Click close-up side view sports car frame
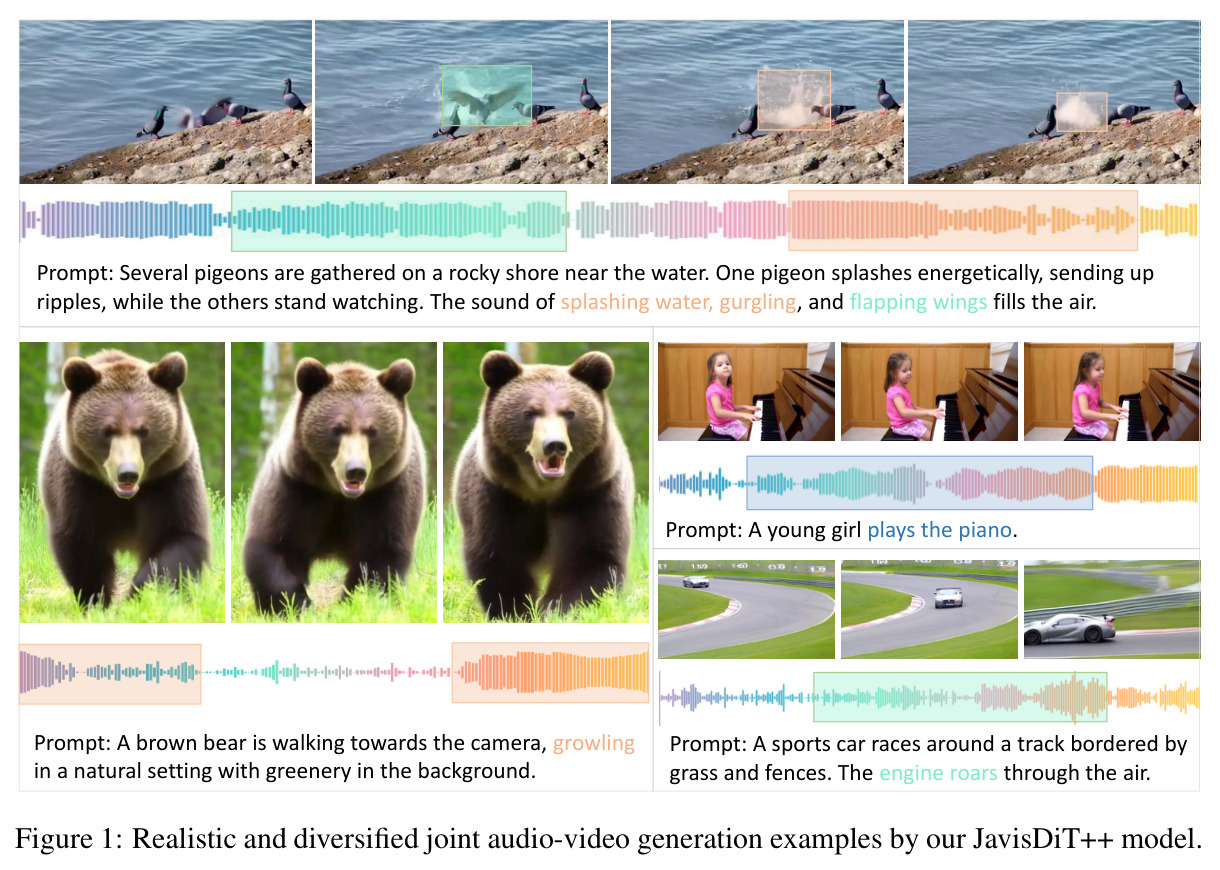The width and height of the screenshot is (1220, 870). pos(1112,609)
